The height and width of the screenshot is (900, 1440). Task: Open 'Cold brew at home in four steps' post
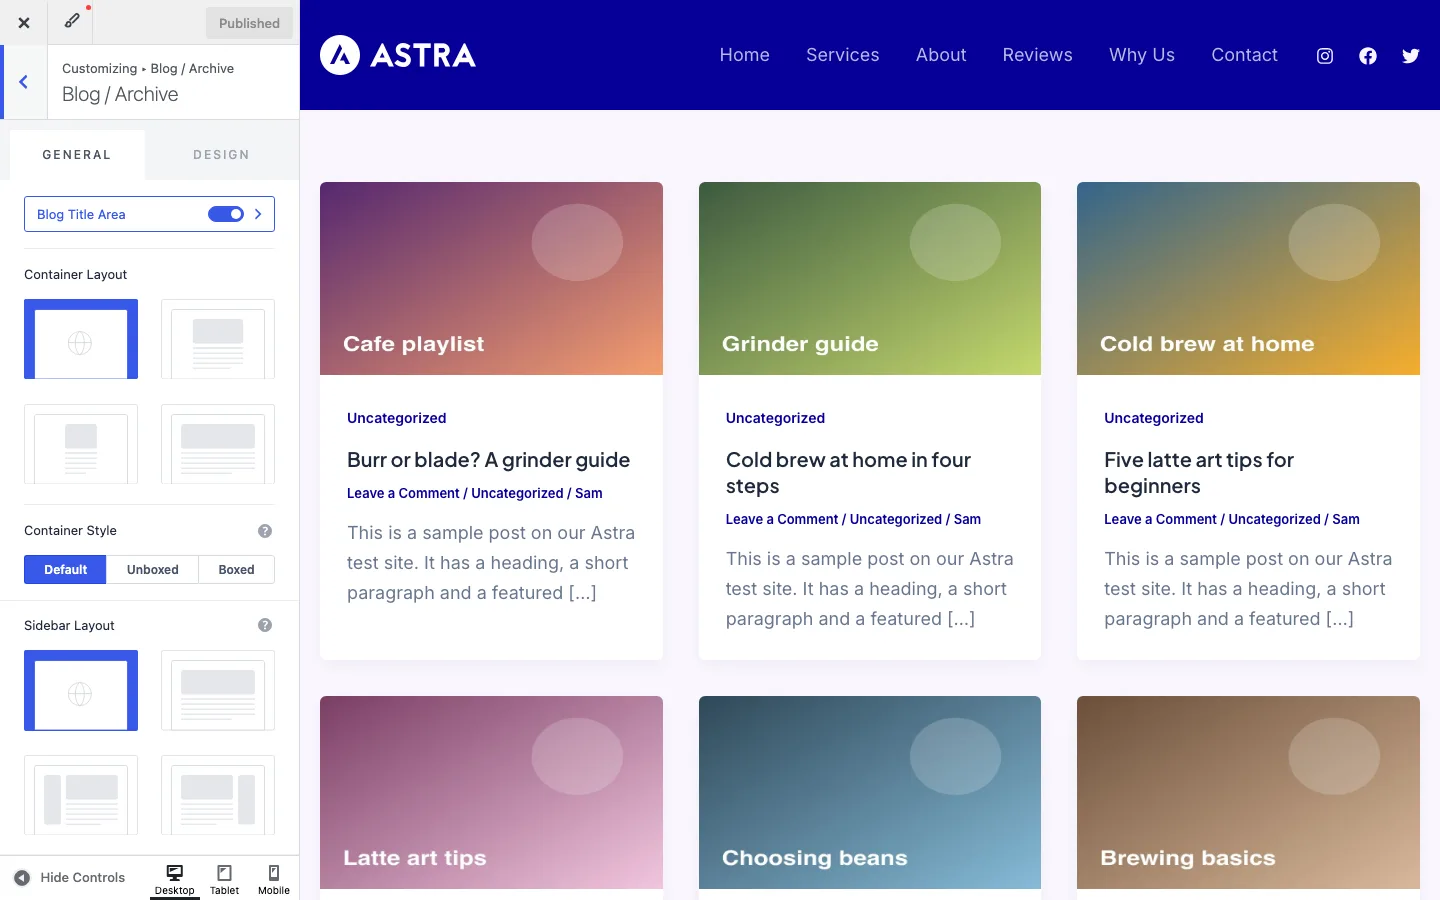click(849, 473)
